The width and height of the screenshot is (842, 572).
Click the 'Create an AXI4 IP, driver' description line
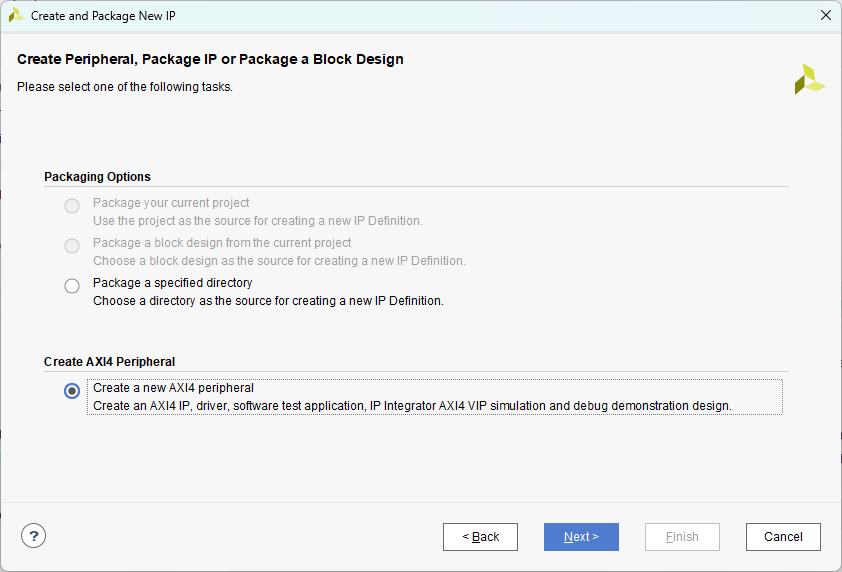click(412, 406)
